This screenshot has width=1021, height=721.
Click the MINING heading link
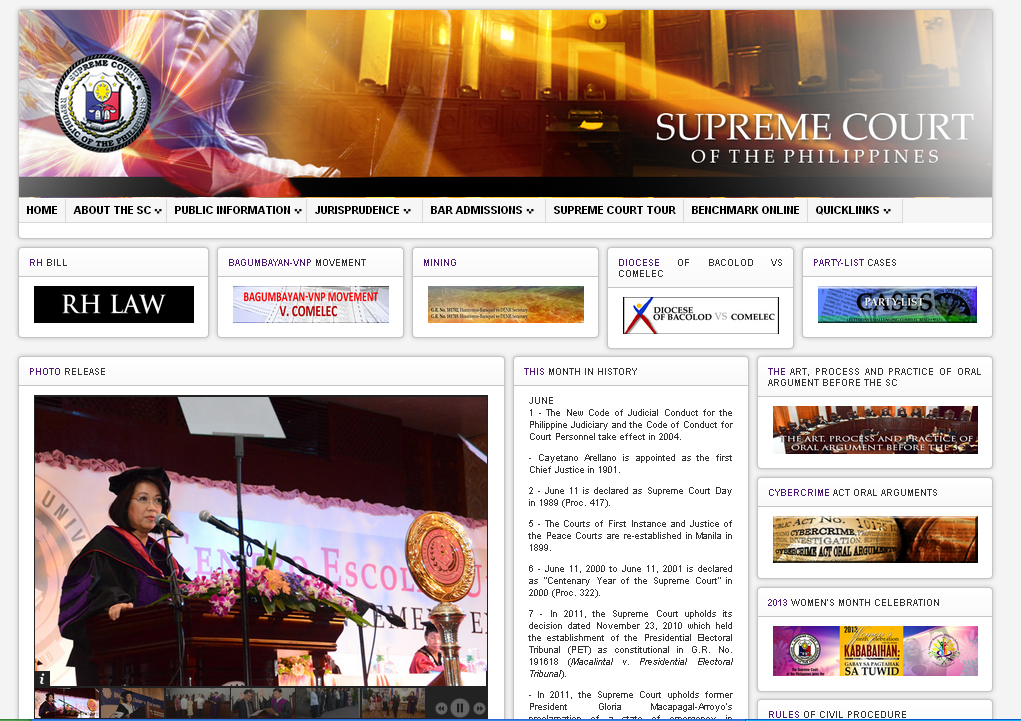[440, 262]
